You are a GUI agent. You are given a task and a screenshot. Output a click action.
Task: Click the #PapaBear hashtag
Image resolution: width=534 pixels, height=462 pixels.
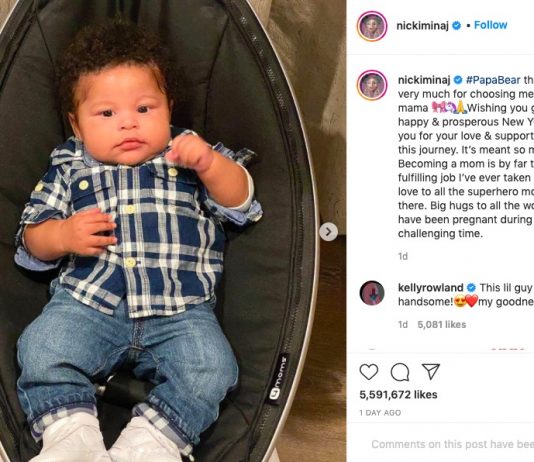pos(493,80)
